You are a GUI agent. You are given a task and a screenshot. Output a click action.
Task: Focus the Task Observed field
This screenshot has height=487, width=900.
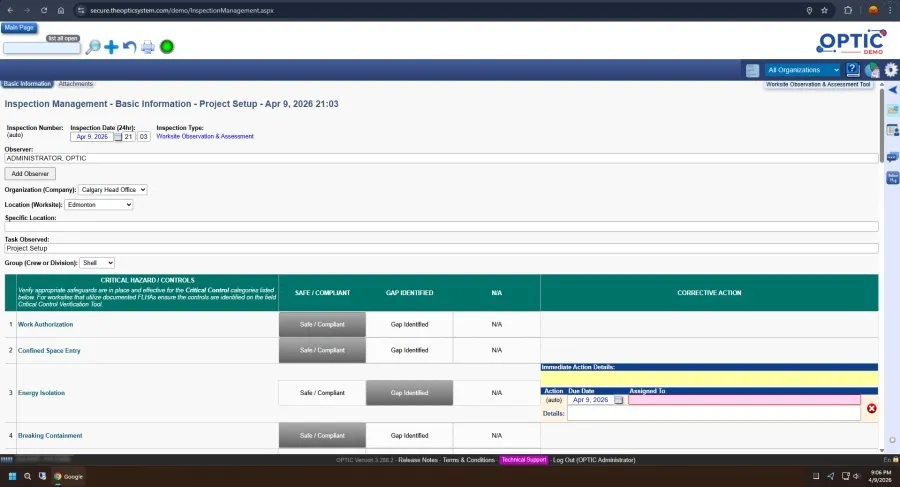[x=441, y=249]
